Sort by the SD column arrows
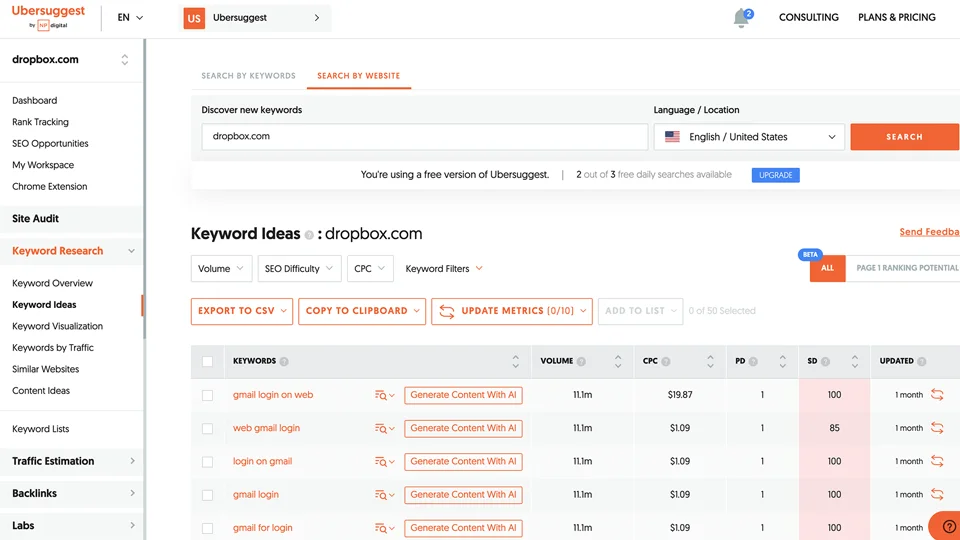 pyautogui.click(x=855, y=361)
